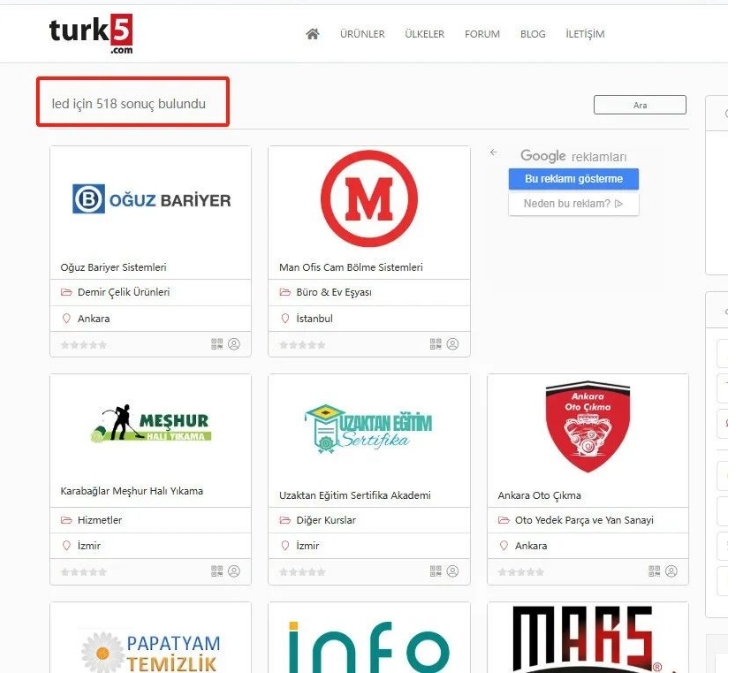Image resolution: width=742 pixels, height=673 pixels.
Task: Open Hizmetler category link
Action: (99, 520)
